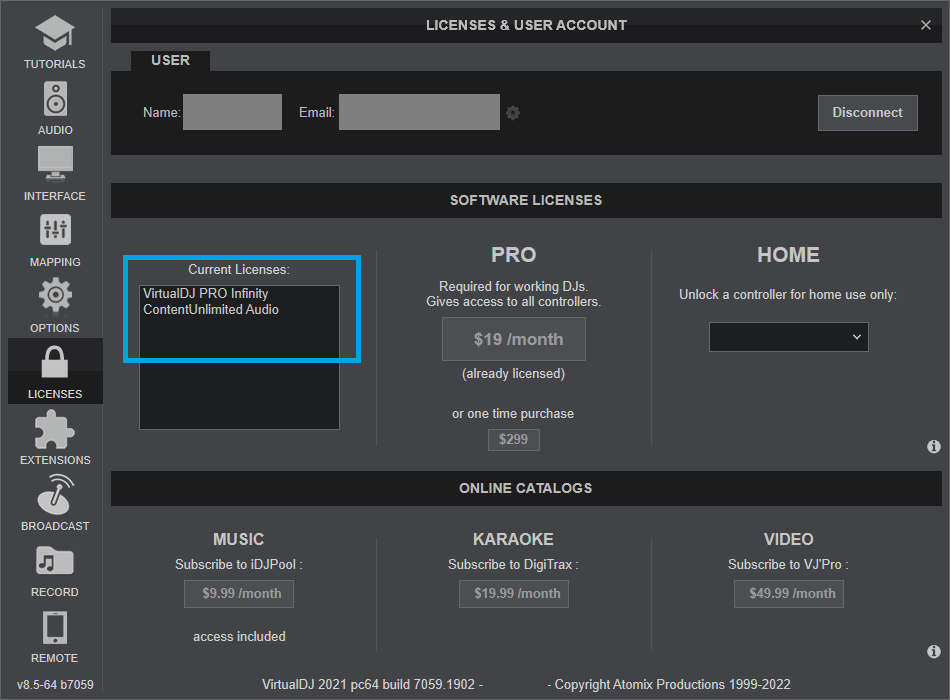Screen dimensions: 950x700
Task: Click the VirtualDJ 2021 pc64 build text
Action: pyautogui.click(x=372, y=685)
